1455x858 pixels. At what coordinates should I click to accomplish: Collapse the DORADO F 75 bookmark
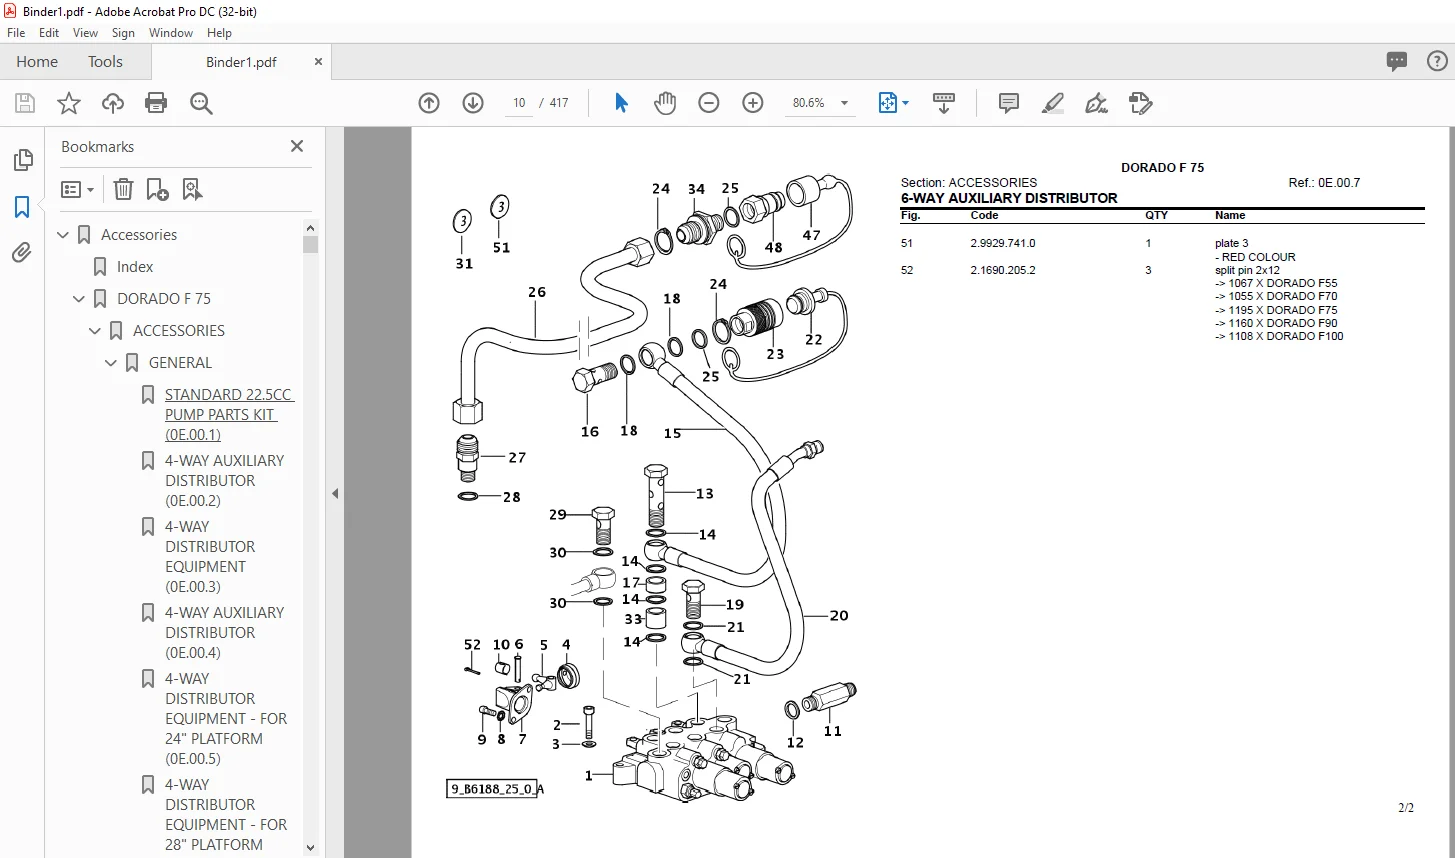pos(80,299)
